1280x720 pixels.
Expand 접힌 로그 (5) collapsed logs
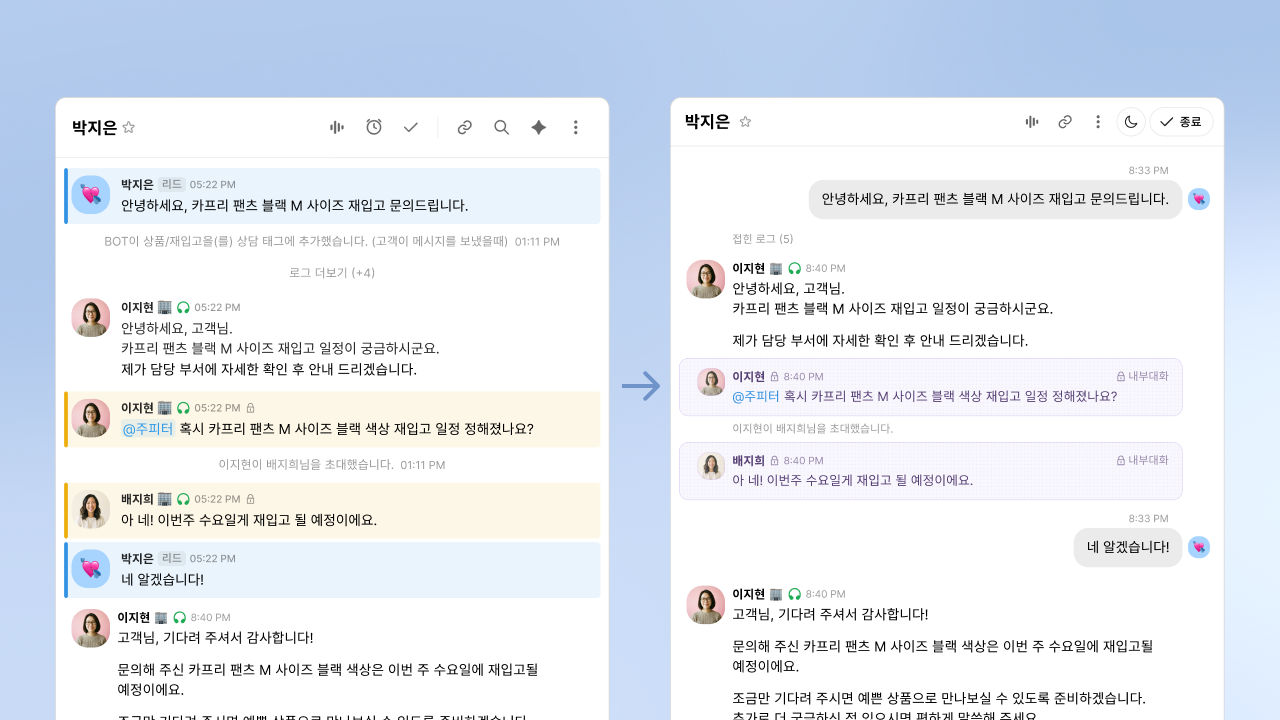[x=763, y=239]
